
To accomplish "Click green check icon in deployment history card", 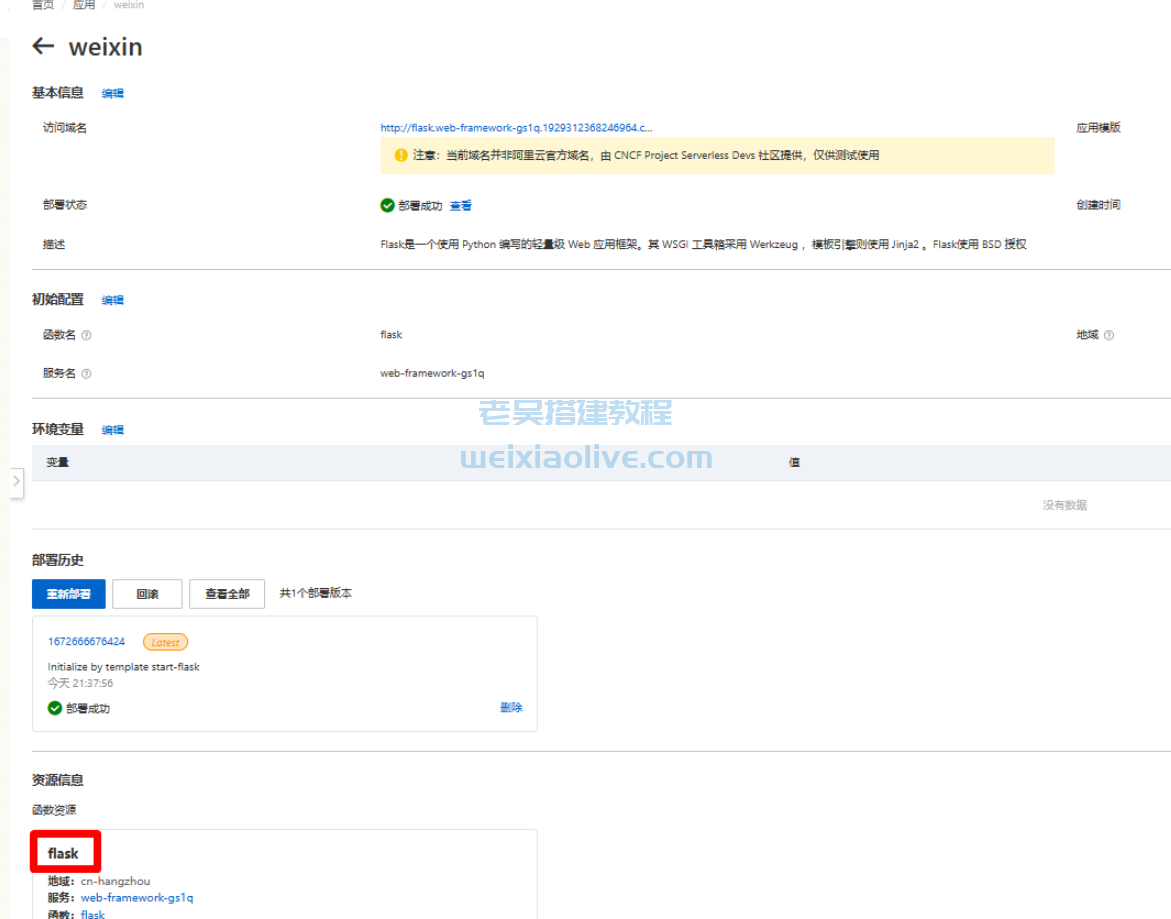I will [55, 708].
